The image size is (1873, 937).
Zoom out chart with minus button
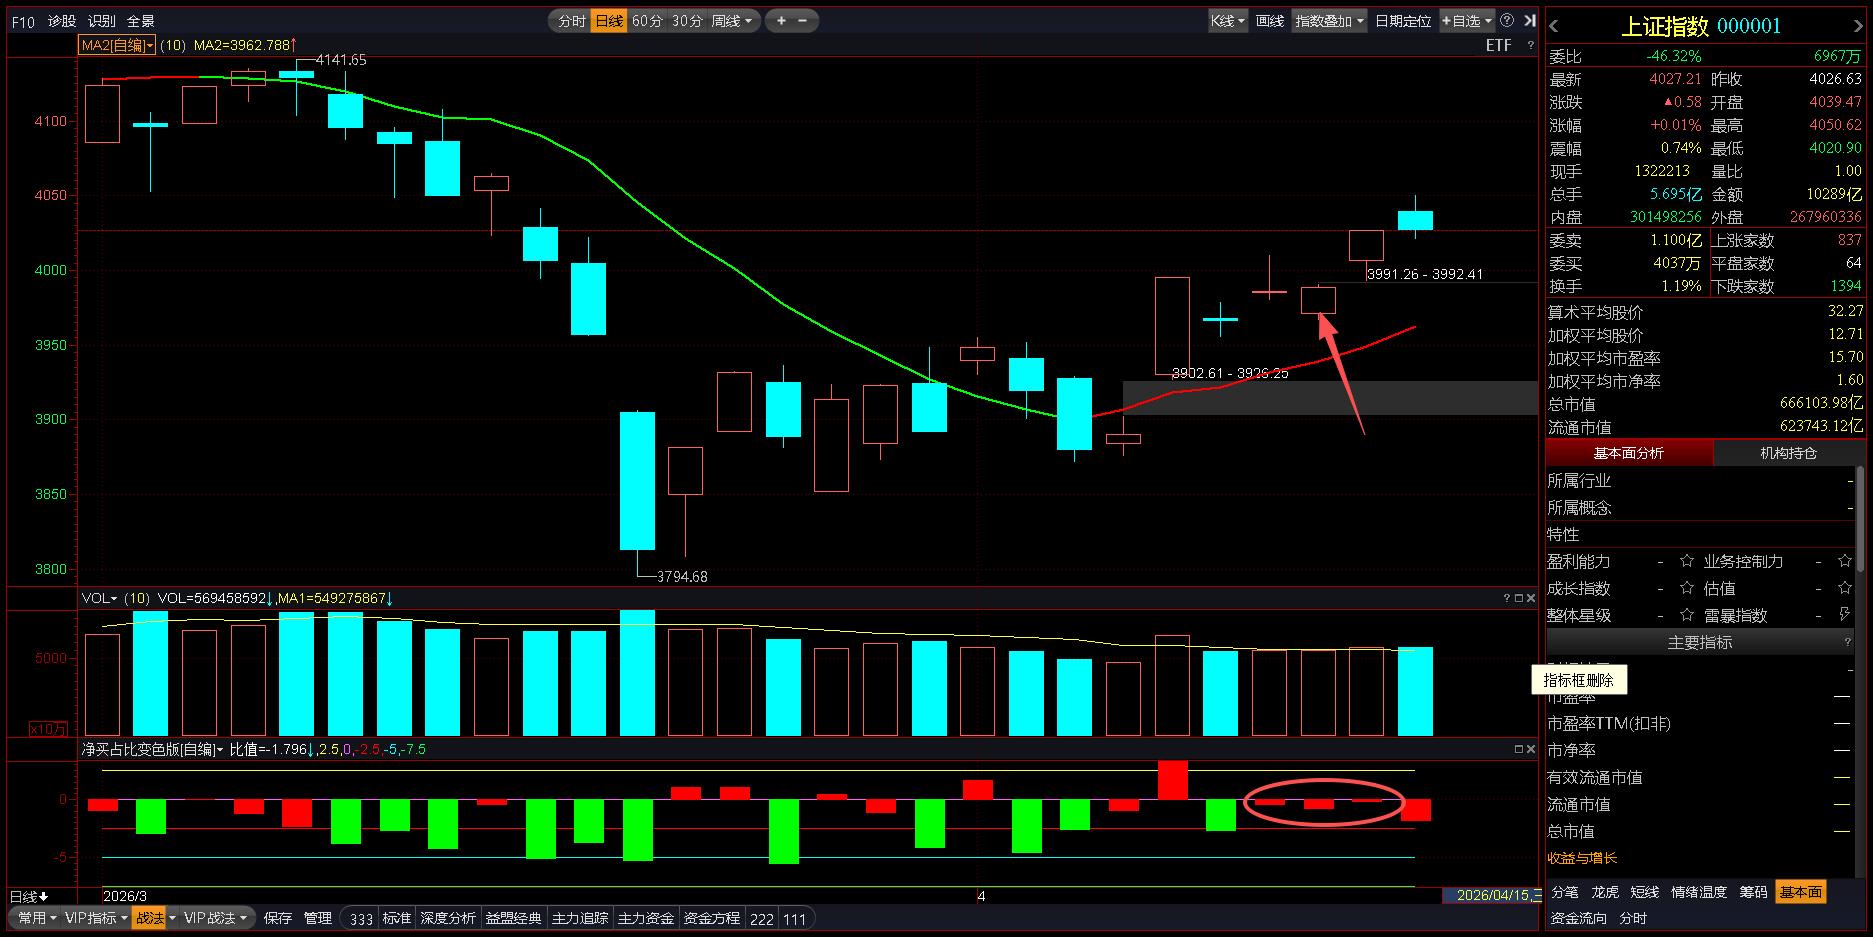pyautogui.click(x=803, y=21)
